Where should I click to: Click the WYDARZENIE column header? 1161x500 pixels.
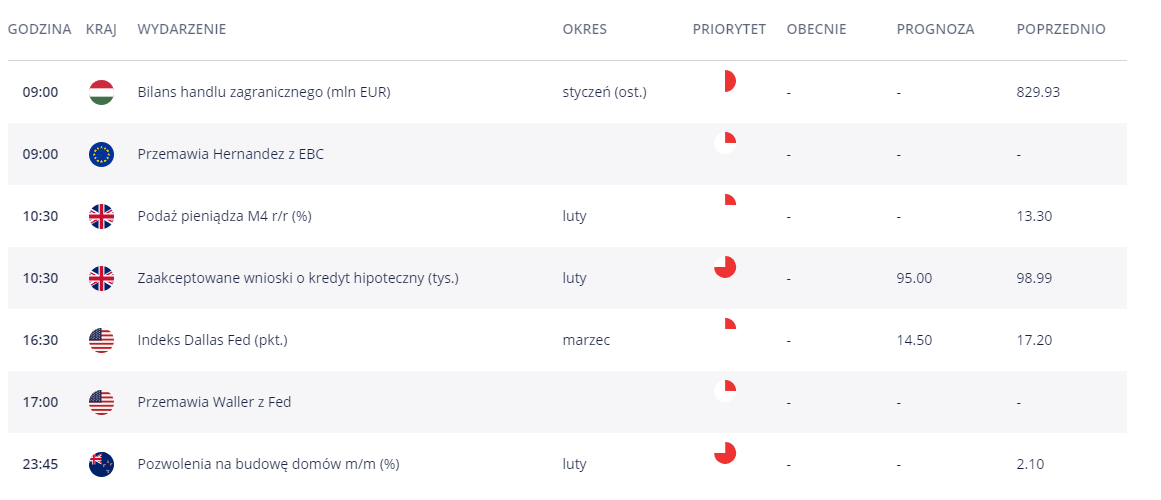pyautogui.click(x=182, y=30)
